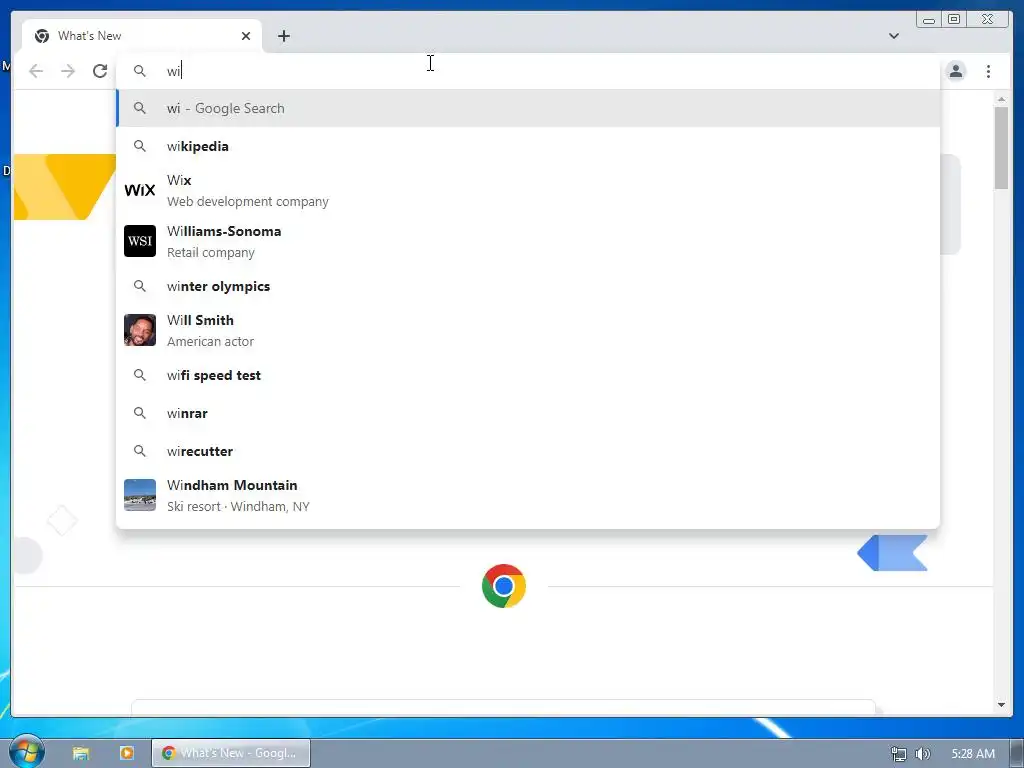This screenshot has height=768, width=1024.
Task: Click the Windham Mountain photo thumbnail
Action: [140, 495]
